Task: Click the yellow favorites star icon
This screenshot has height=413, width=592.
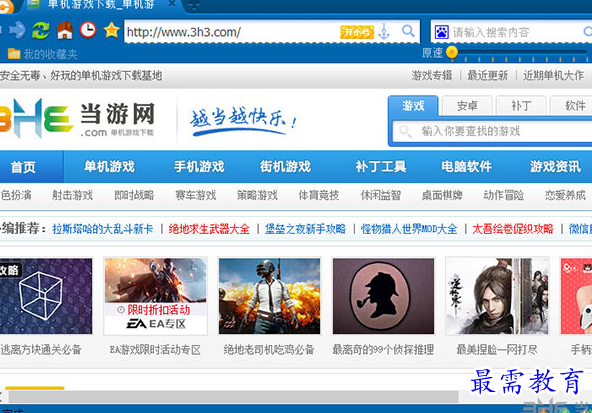Action: coord(112,30)
